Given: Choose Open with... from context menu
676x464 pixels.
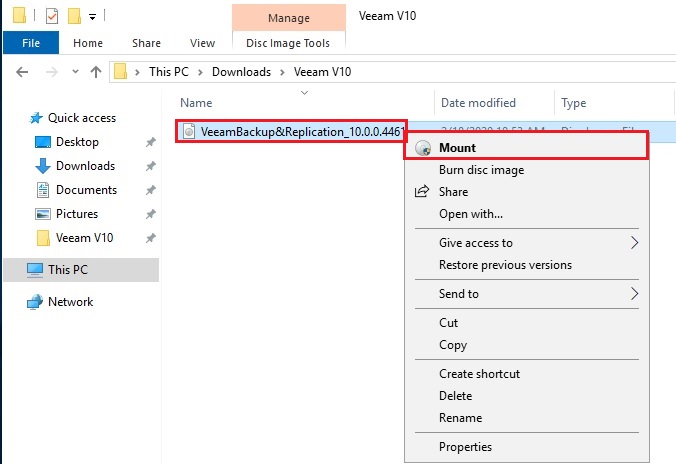Looking at the screenshot, I should pos(471,214).
